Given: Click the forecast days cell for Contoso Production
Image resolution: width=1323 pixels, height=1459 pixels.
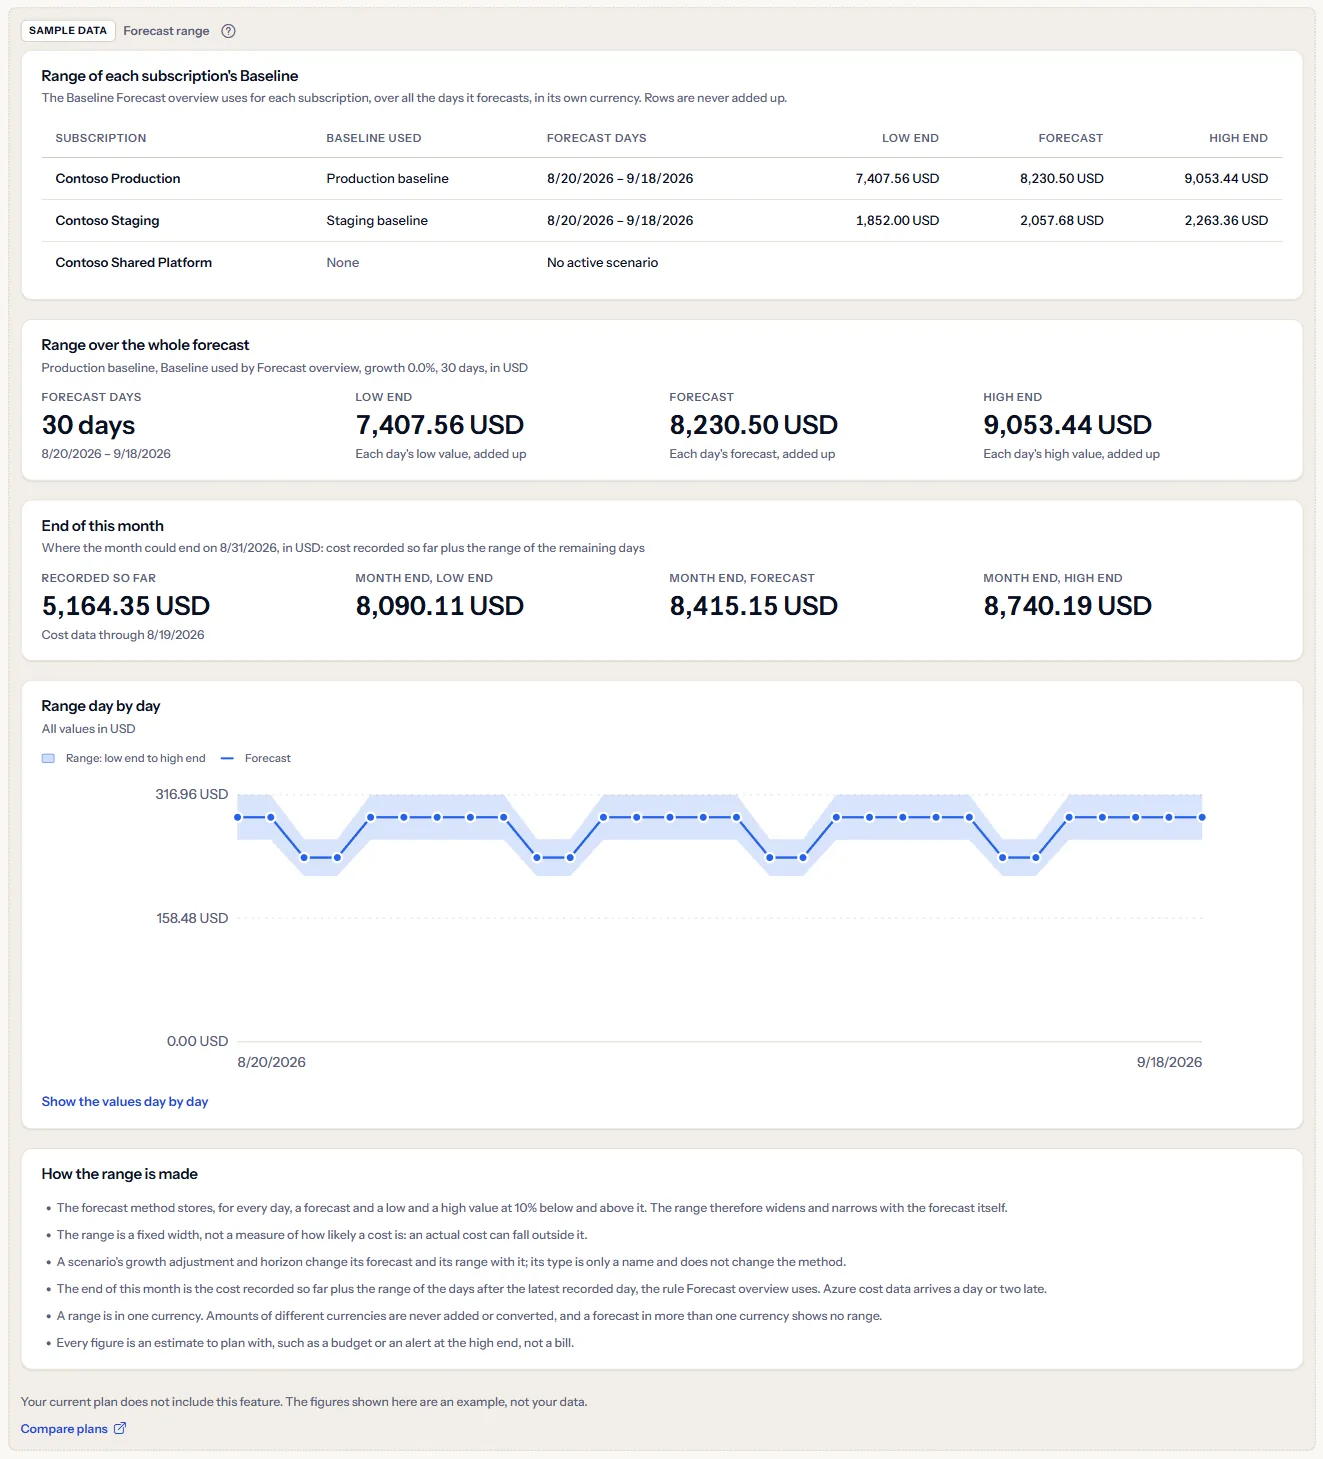Looking at the screenshot, I should coord(620,179).
